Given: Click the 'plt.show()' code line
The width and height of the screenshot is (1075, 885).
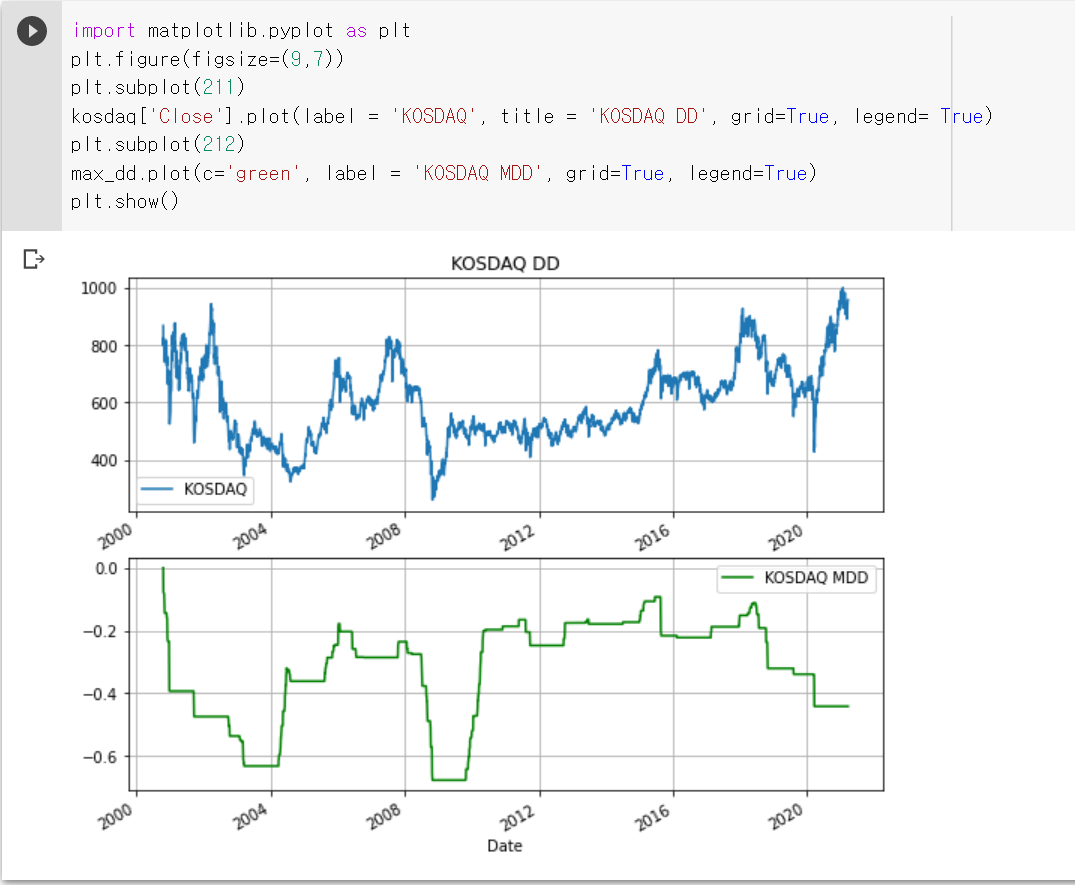Looking at the screenshot, I should click(125, 202).
